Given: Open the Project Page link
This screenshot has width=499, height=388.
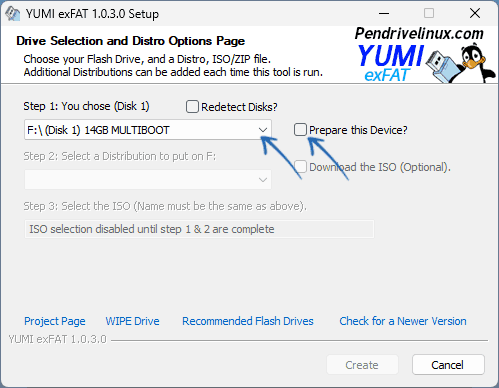Looking at the screenshot, I should [x=55, y=321].
